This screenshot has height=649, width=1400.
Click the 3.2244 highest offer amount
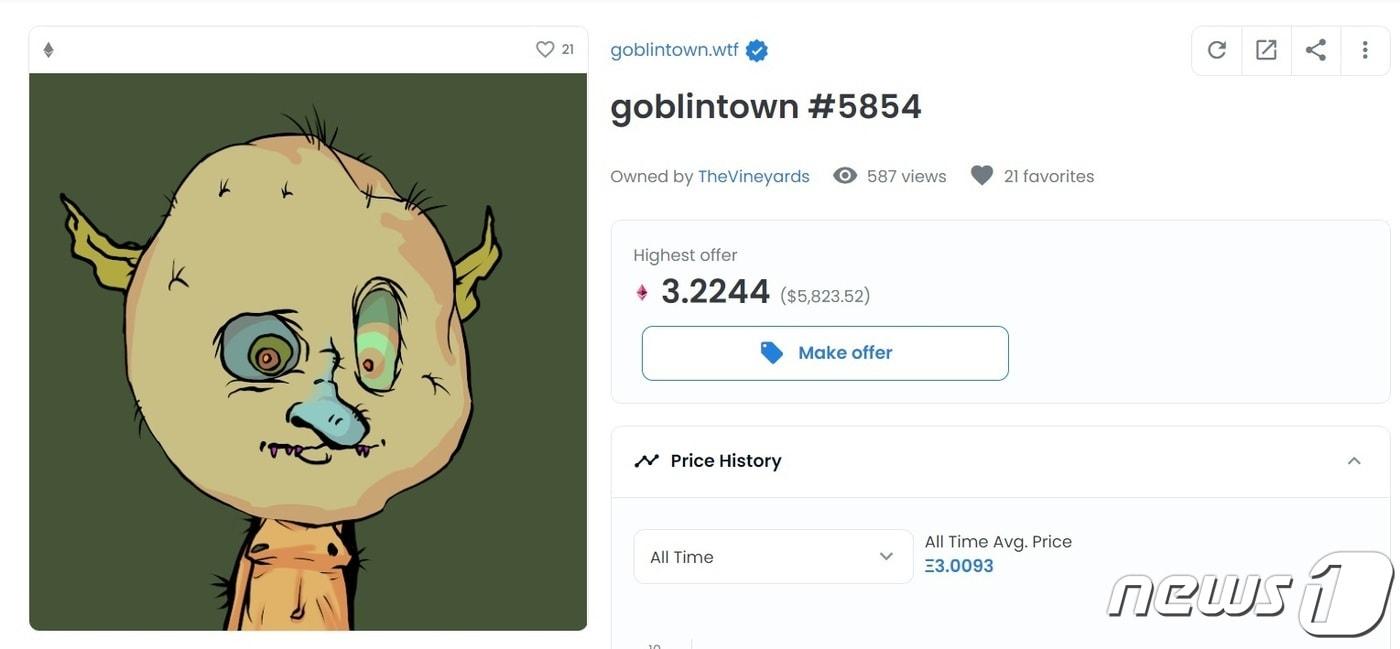click(715, 292)
